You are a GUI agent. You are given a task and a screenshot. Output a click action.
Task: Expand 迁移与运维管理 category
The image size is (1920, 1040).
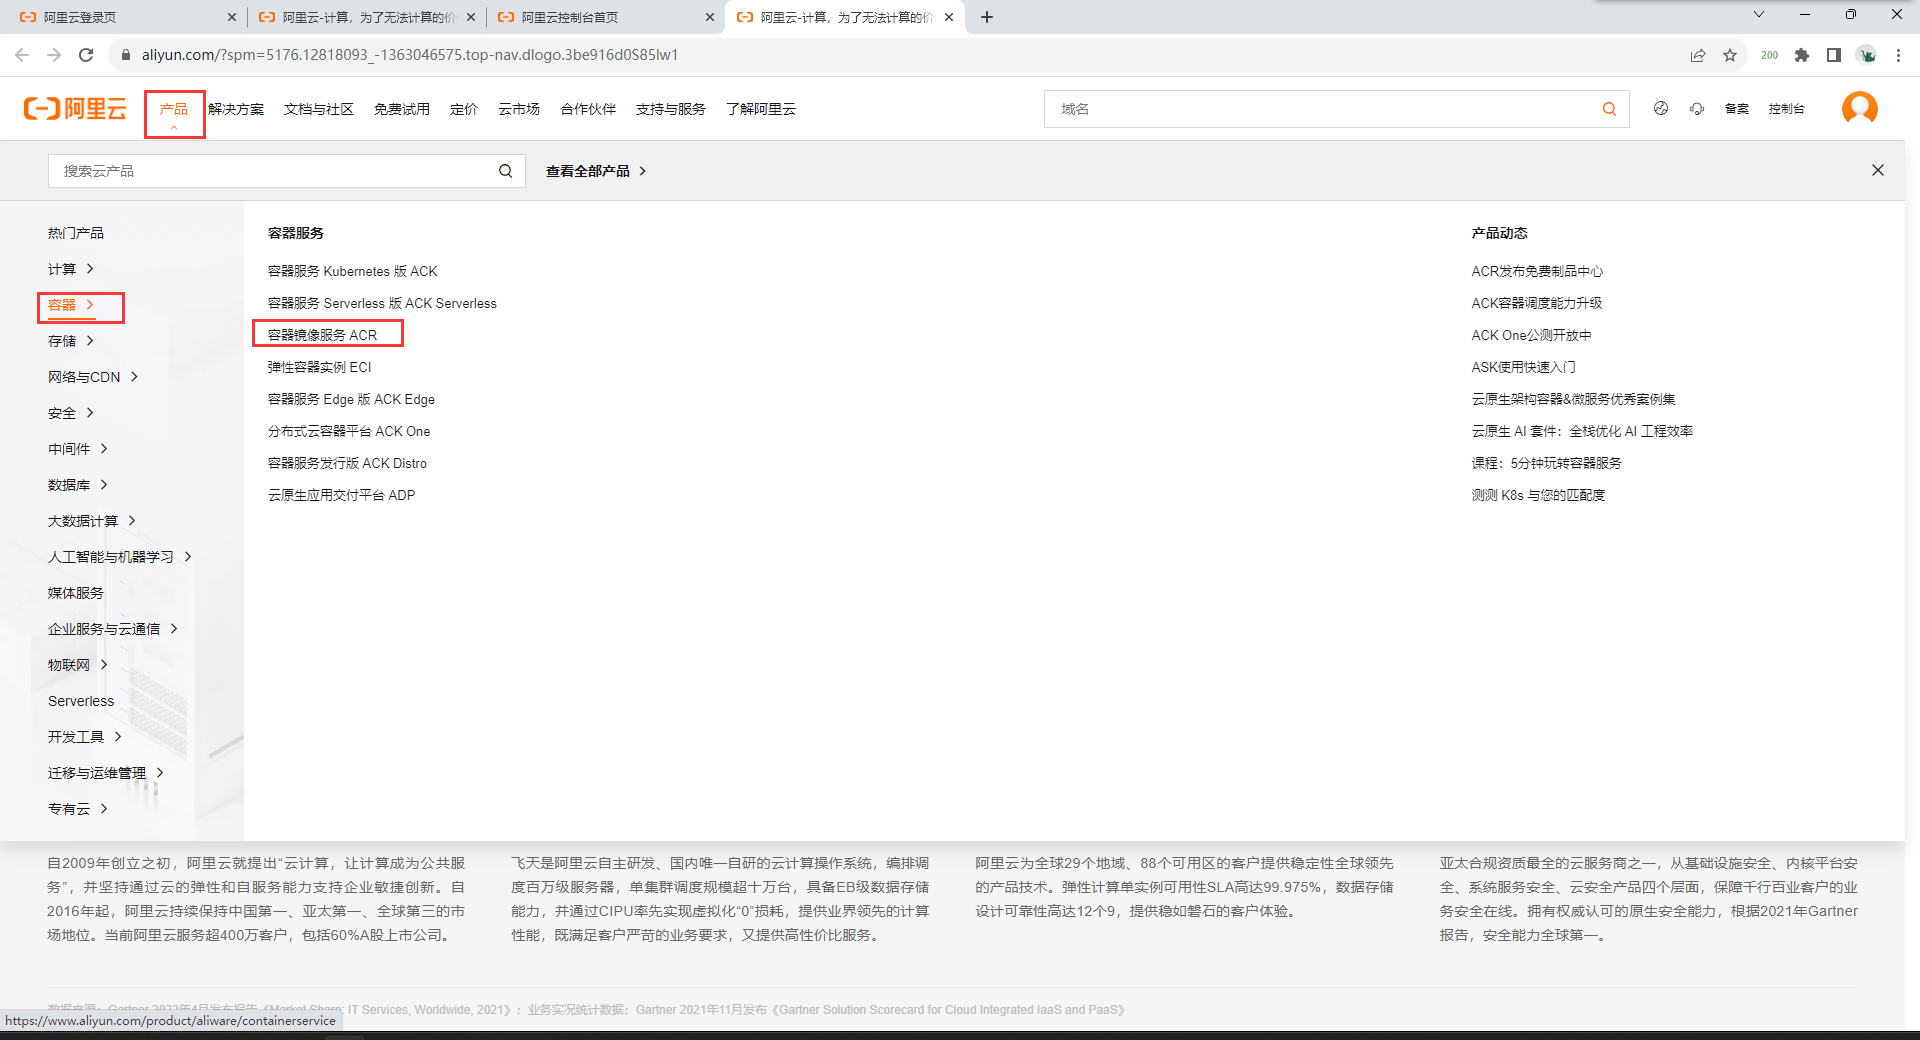(x=106, y=773)
